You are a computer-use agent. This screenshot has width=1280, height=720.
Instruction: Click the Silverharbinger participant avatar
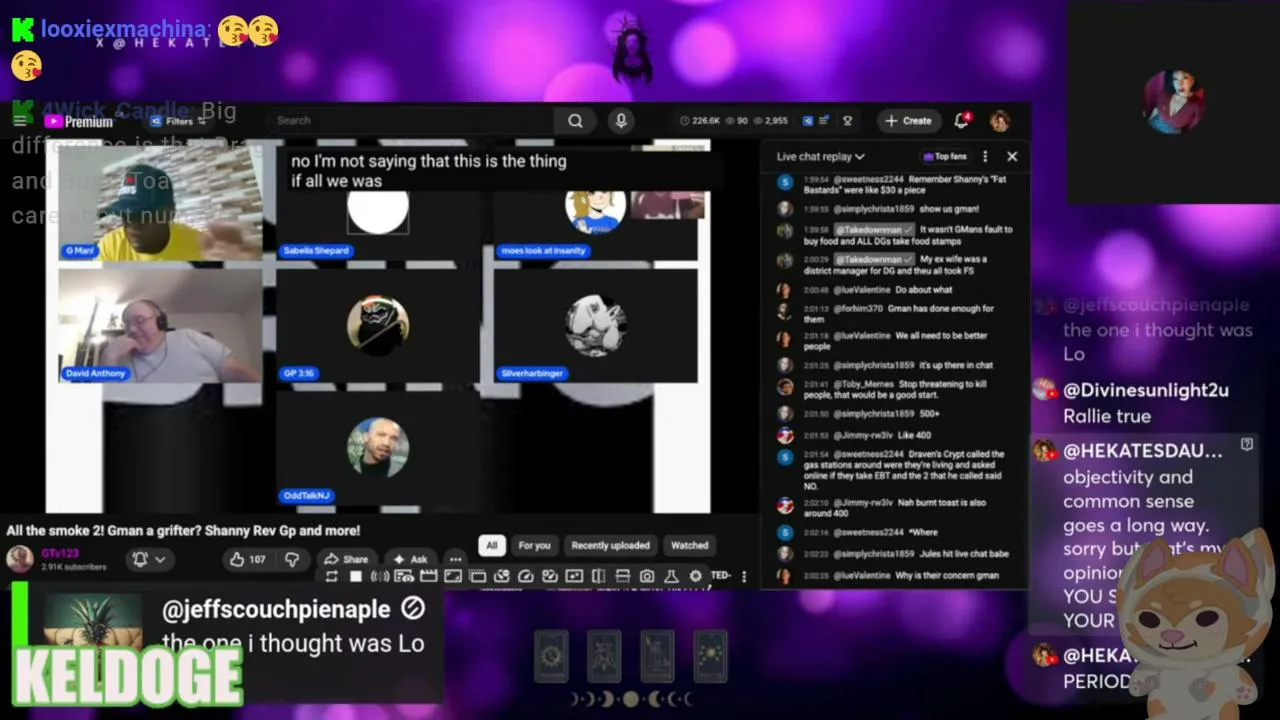[x=595, y=325]
